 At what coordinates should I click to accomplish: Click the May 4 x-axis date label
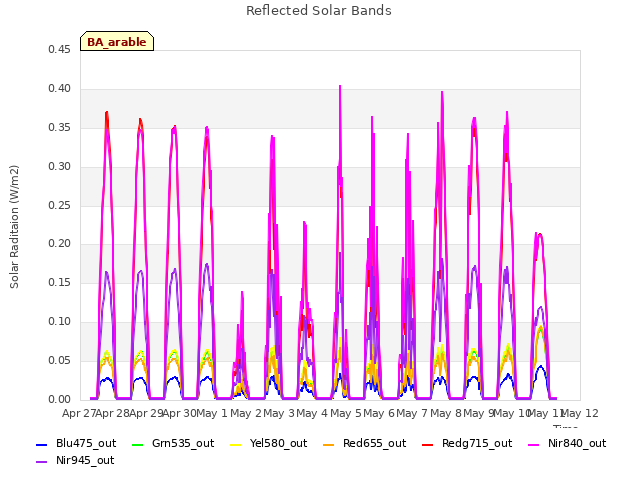(312, 413)
